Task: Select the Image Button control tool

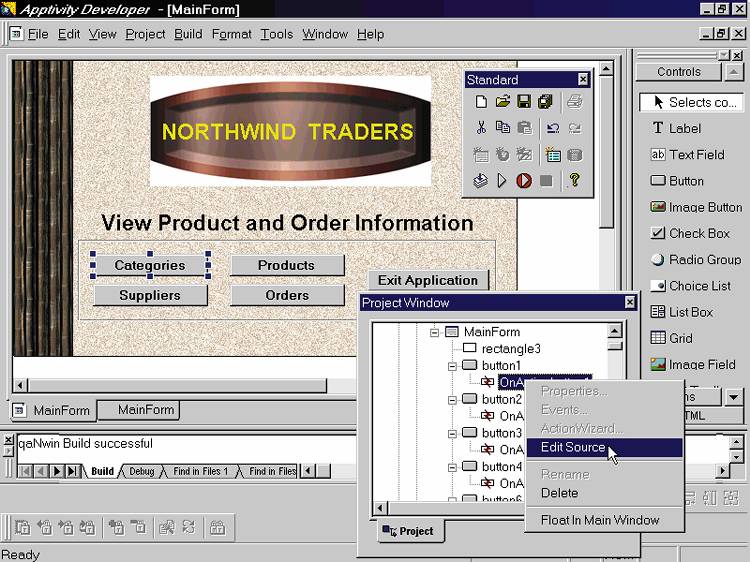Action: tap(696, 207)
